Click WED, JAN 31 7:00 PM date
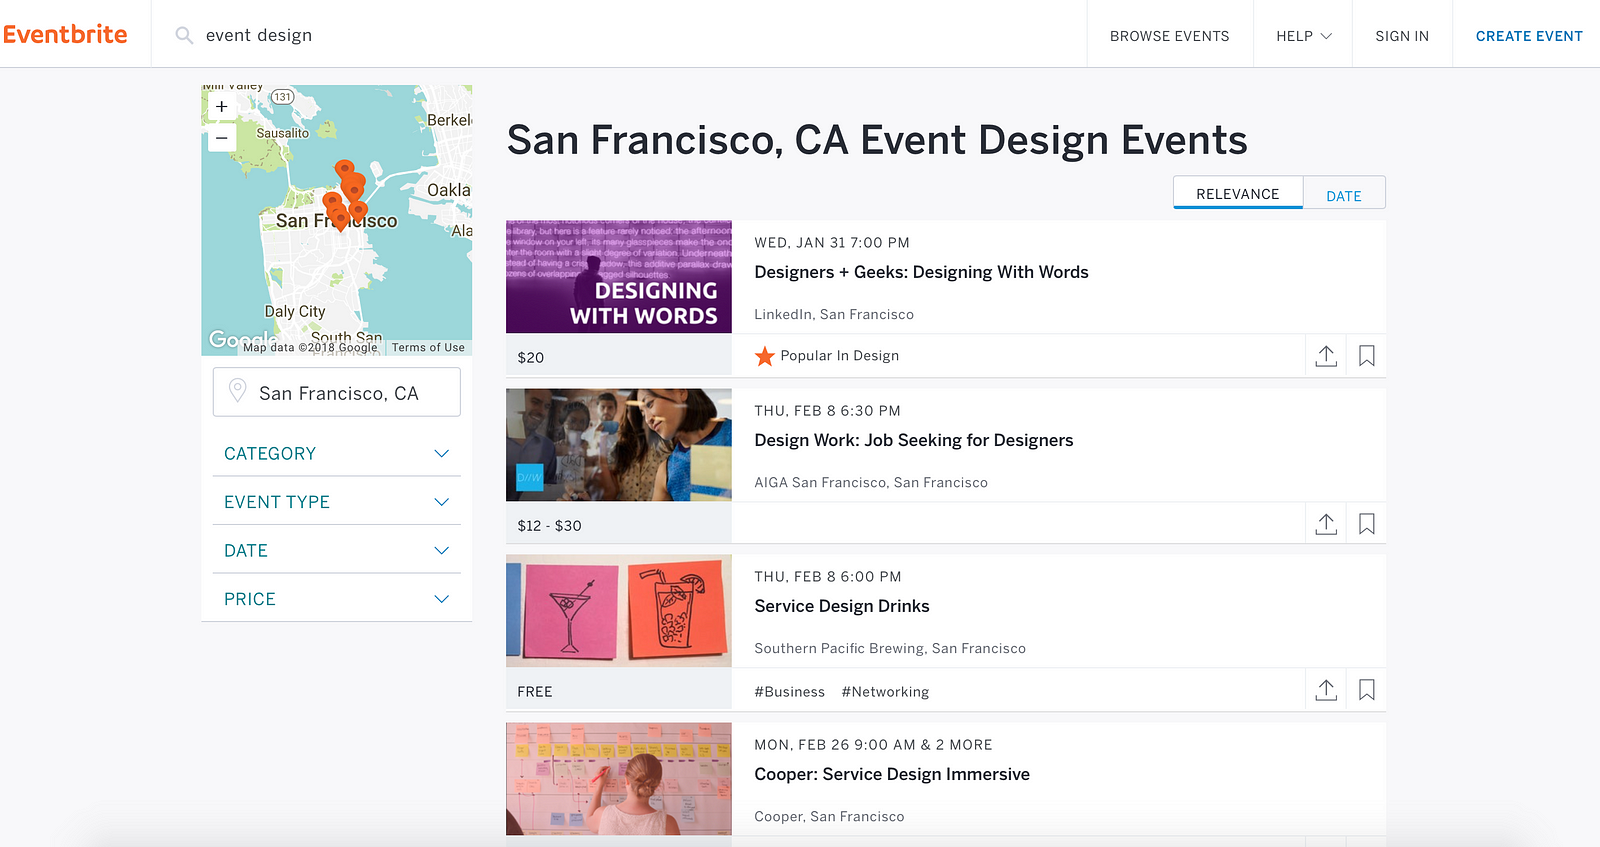The width and height of the screenshot is (1600, 847). pos(832,242)
